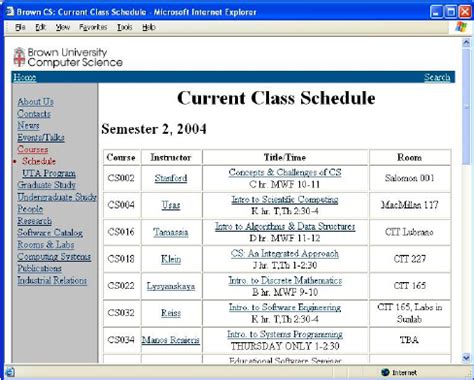This screenshot has height=380, width=474.
Task: Open the Help menu
Action: pyautogui.click(x=149, y=27)
